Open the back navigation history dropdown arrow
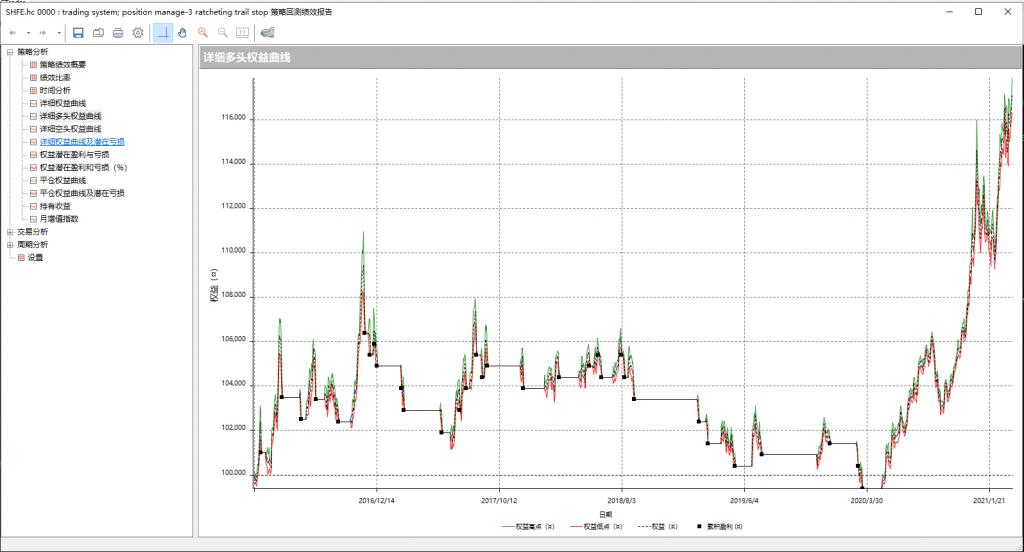The image size is (1024, 552). [x=28, y=33]
